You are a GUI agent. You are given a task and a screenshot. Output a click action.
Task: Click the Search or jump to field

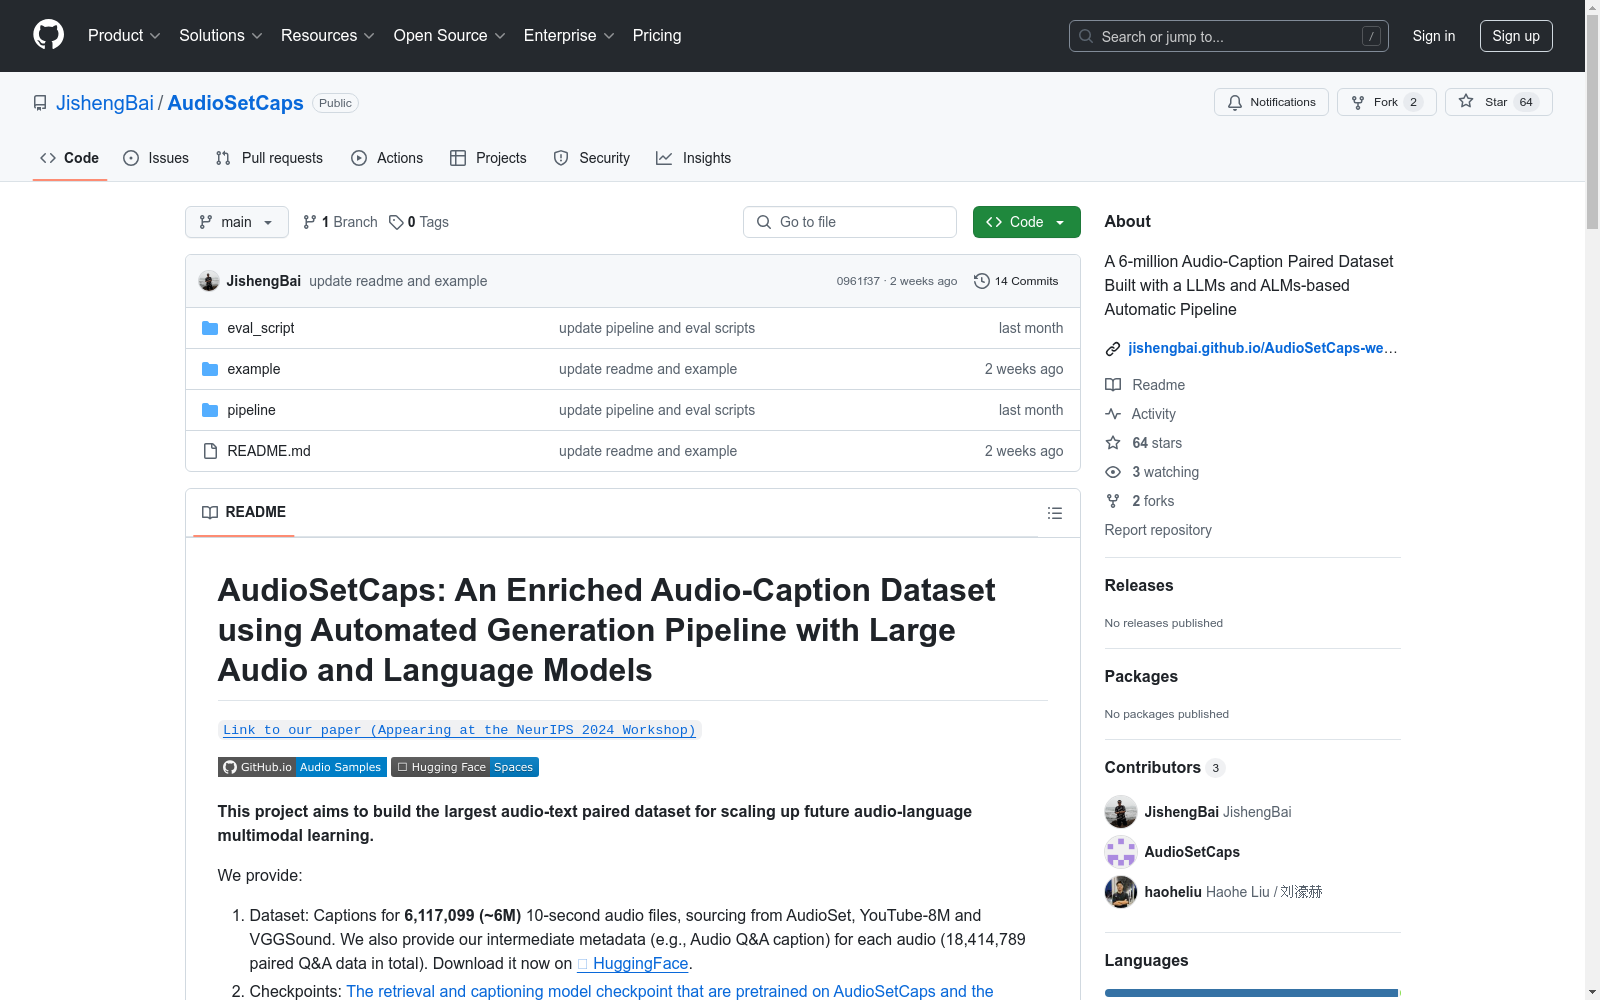[1229, 36]
